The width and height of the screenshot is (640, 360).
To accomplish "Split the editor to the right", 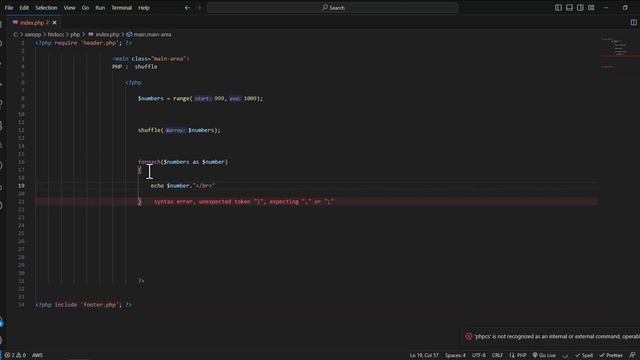I will (x=633, y=22).
